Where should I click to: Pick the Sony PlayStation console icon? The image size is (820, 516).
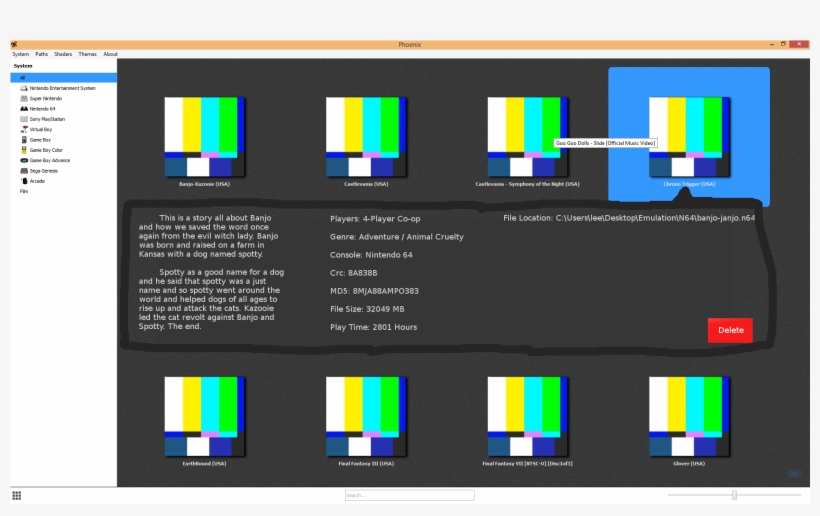pyautogui.click(x=24, y=119)
